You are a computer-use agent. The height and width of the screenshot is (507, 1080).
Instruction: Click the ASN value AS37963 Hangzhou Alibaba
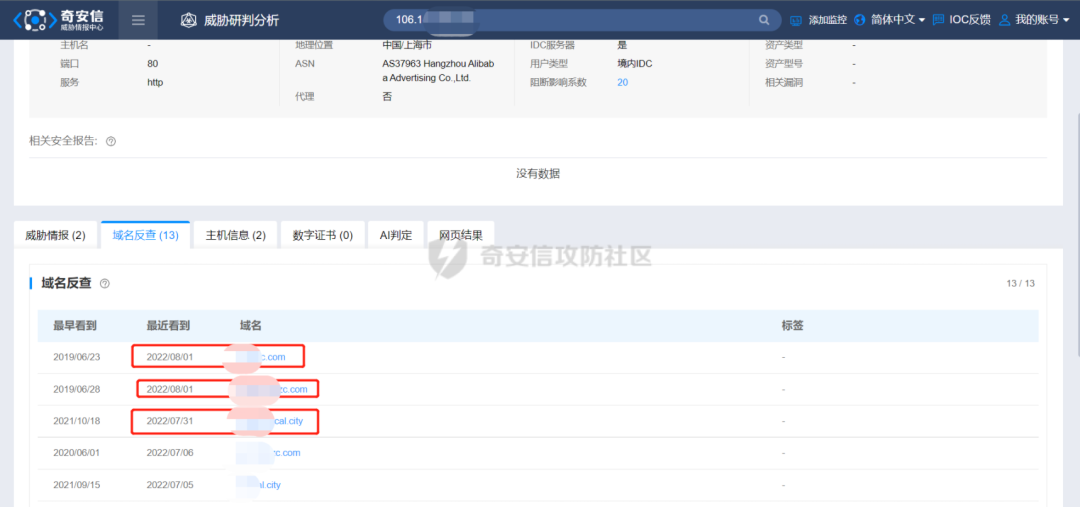point(438,71)
